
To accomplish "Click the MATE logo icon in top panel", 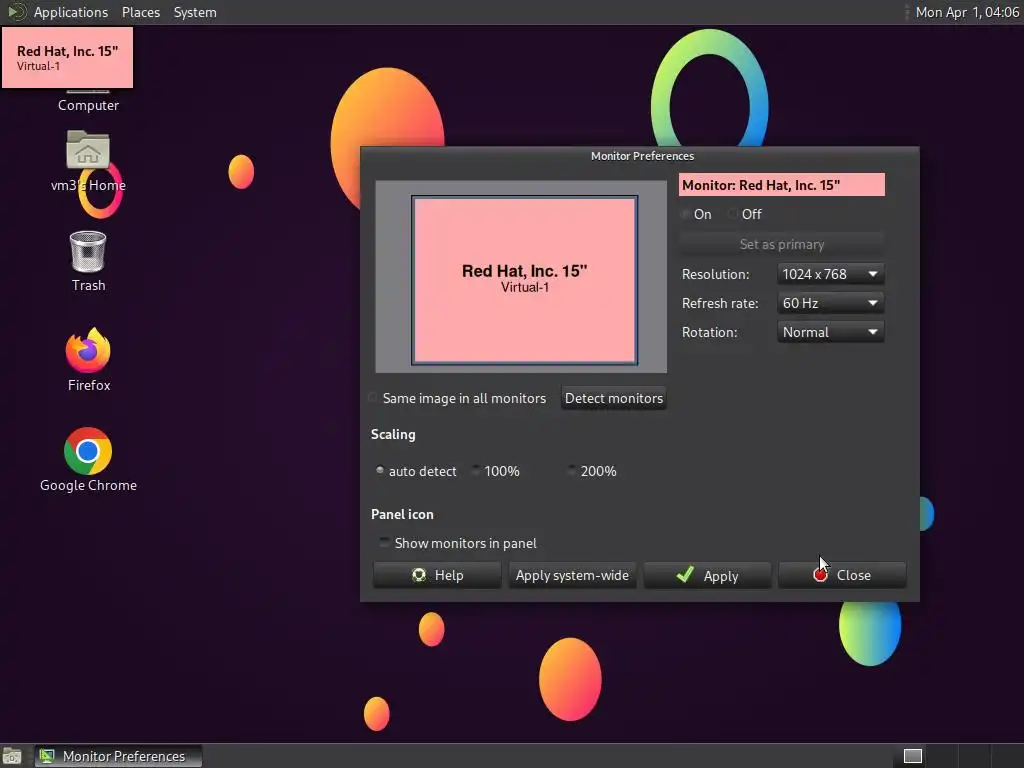I will 16,12.
